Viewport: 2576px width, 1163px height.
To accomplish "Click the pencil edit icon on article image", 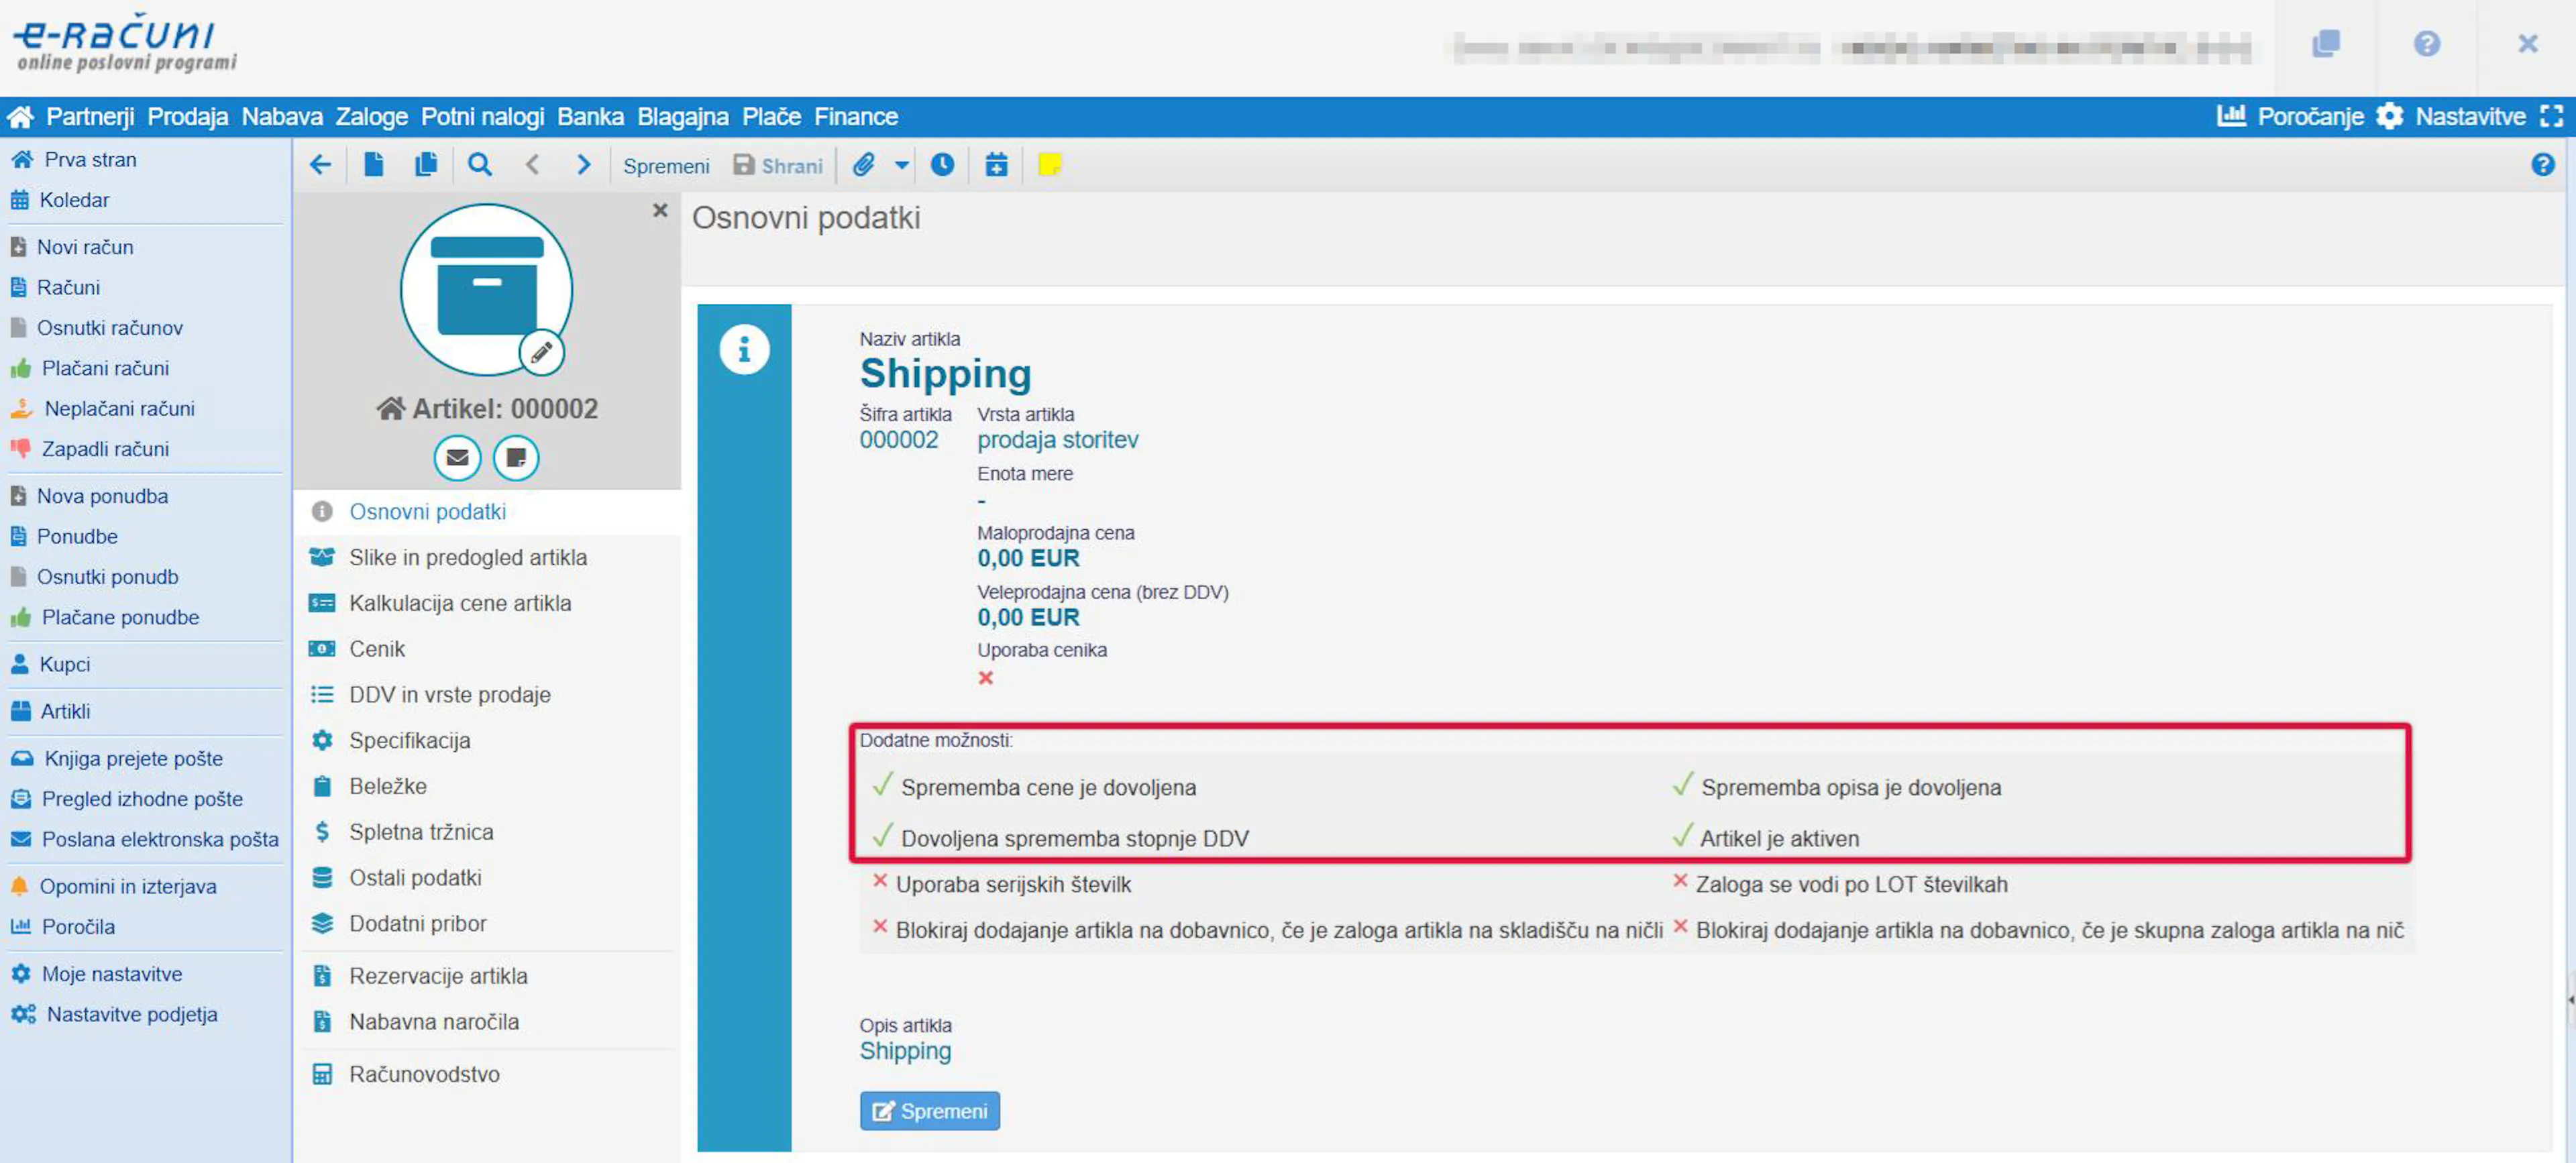I will click(541, 352).
